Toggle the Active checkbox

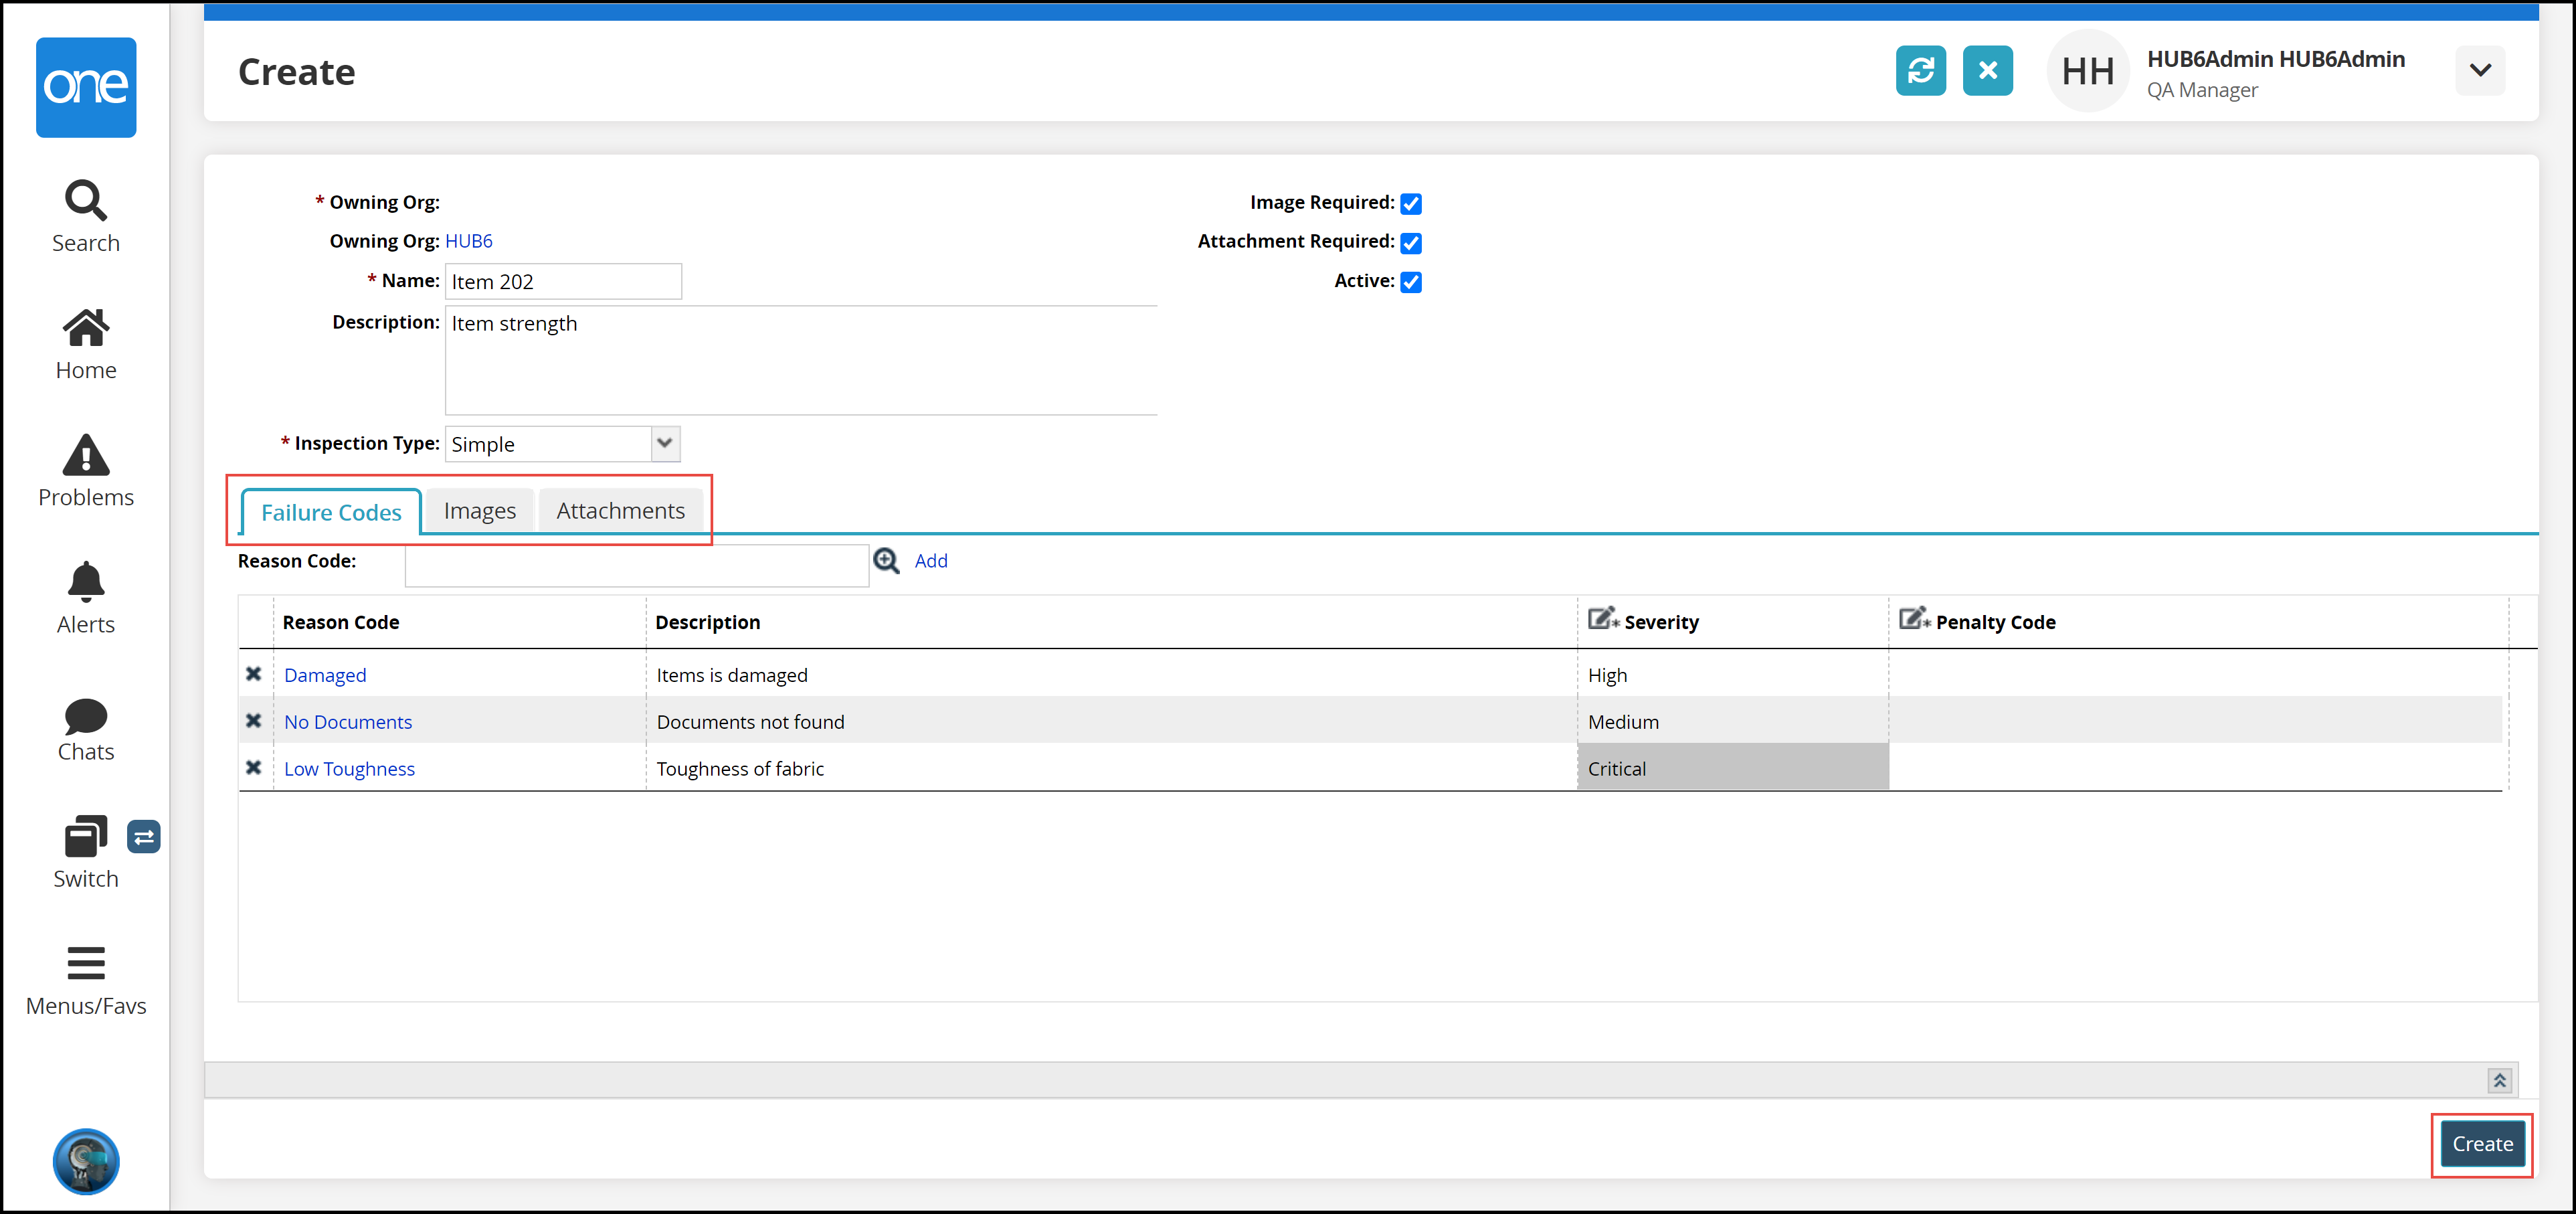[1411, 282]
